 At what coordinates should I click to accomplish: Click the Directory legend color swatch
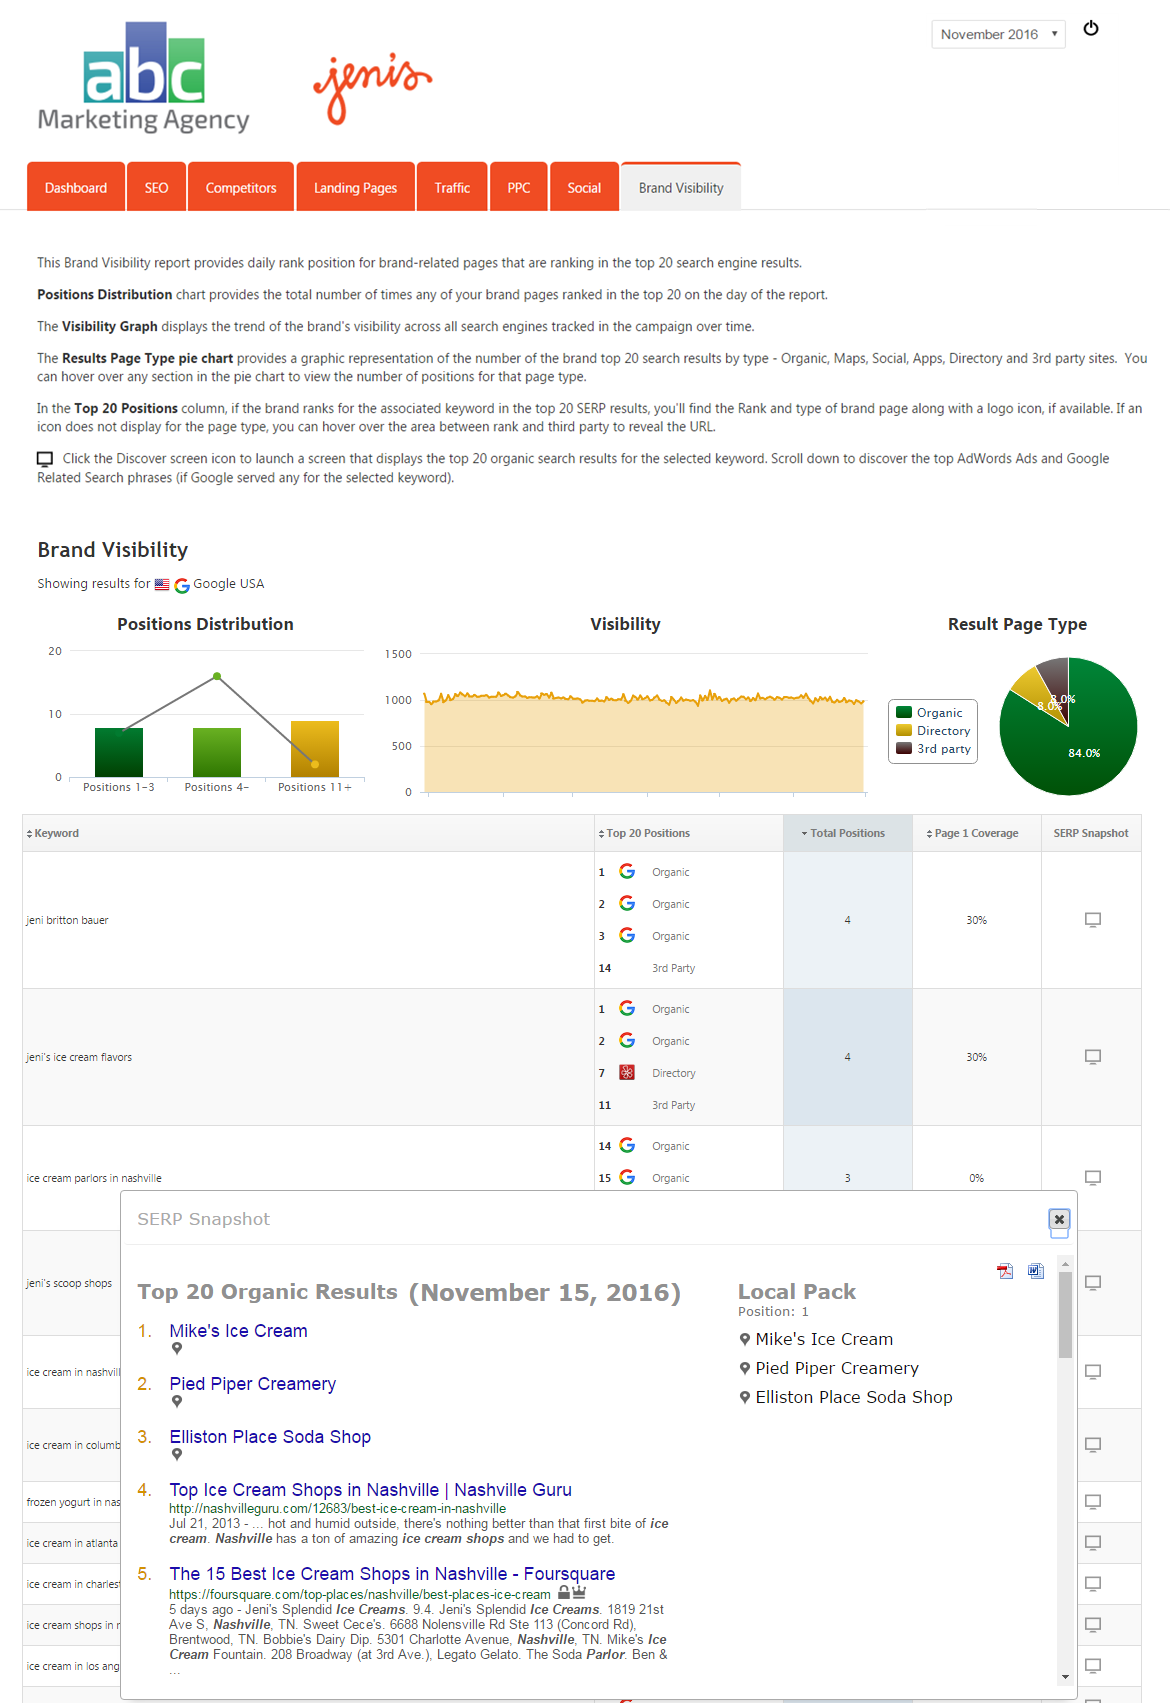coord(904,731)
